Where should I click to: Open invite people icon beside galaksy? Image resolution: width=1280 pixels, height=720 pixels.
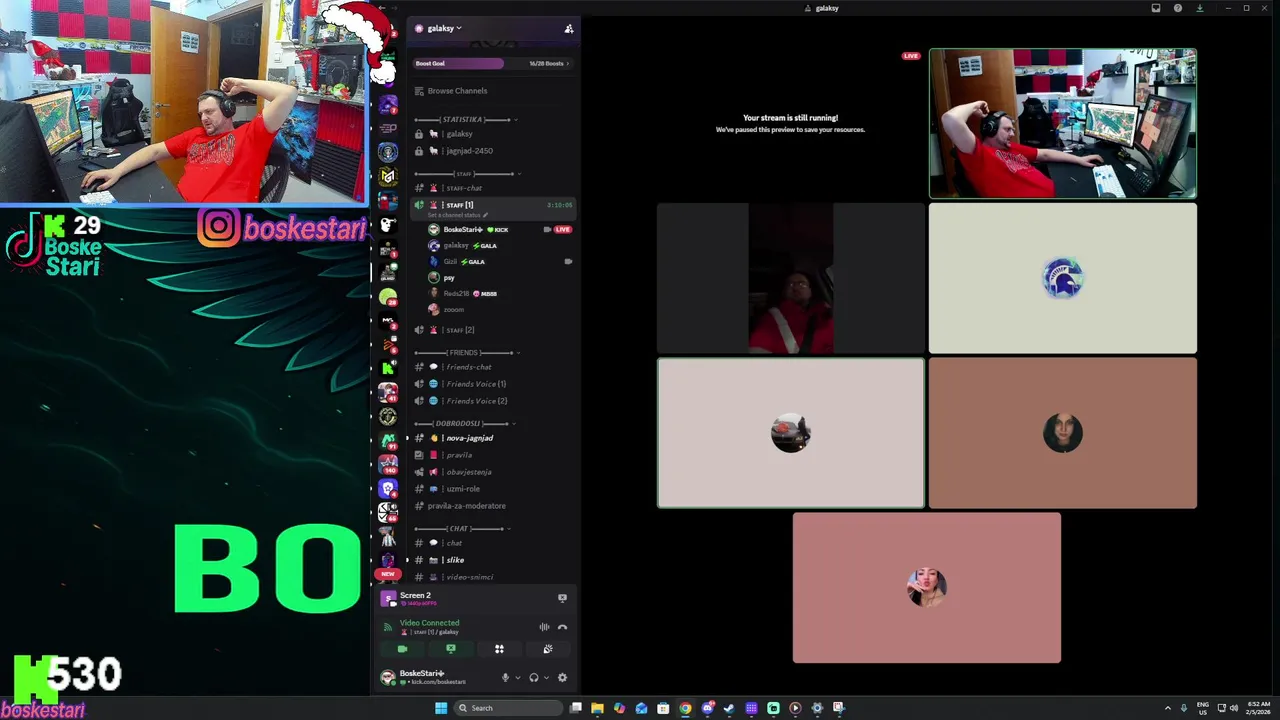tap(568, 29)
